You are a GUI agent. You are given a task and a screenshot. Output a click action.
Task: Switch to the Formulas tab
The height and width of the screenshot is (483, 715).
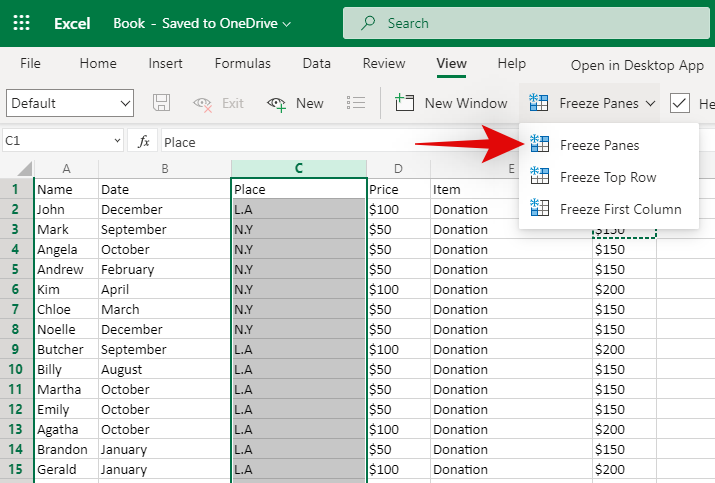(242, 63)
